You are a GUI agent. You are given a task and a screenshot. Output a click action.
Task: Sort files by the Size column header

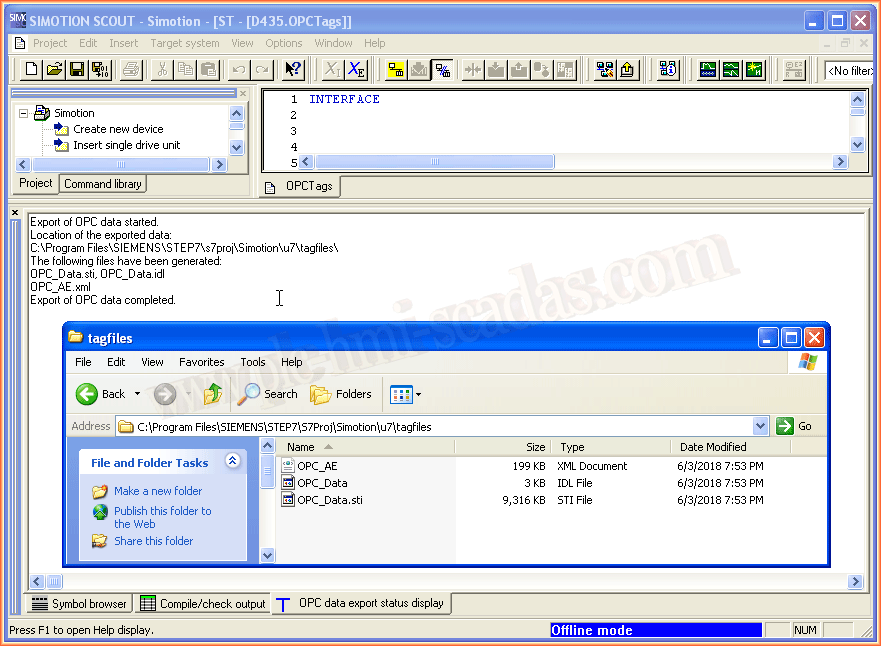coord(502,447)
